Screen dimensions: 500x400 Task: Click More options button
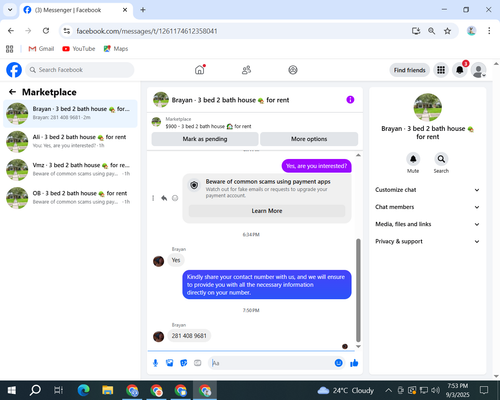[x=309, y=139]
